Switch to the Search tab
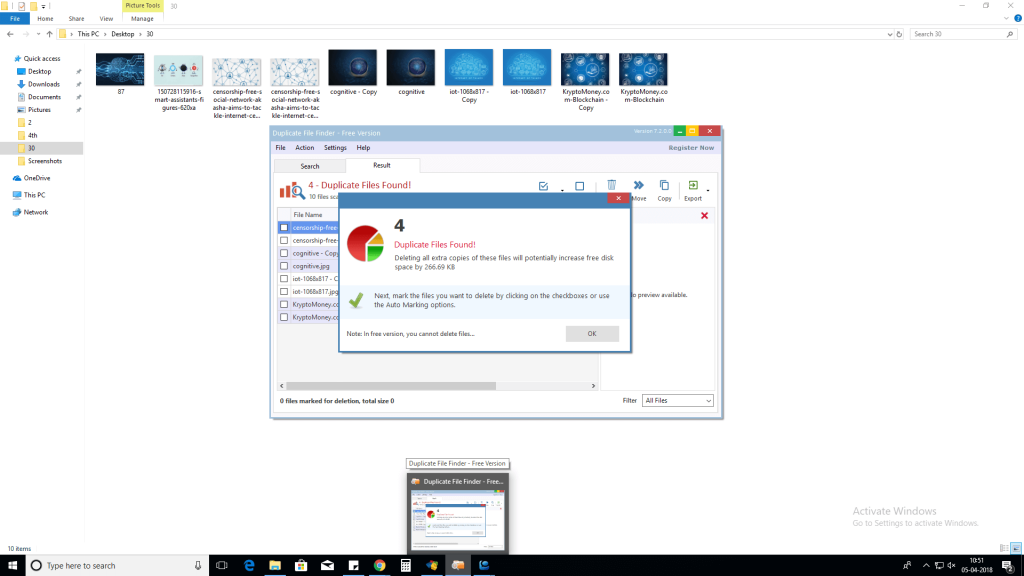 pos(310,167)
